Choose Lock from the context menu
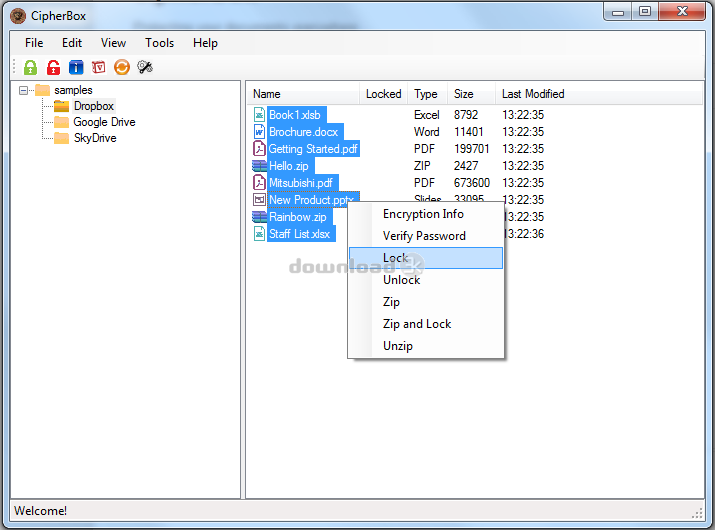 [396, 258]
